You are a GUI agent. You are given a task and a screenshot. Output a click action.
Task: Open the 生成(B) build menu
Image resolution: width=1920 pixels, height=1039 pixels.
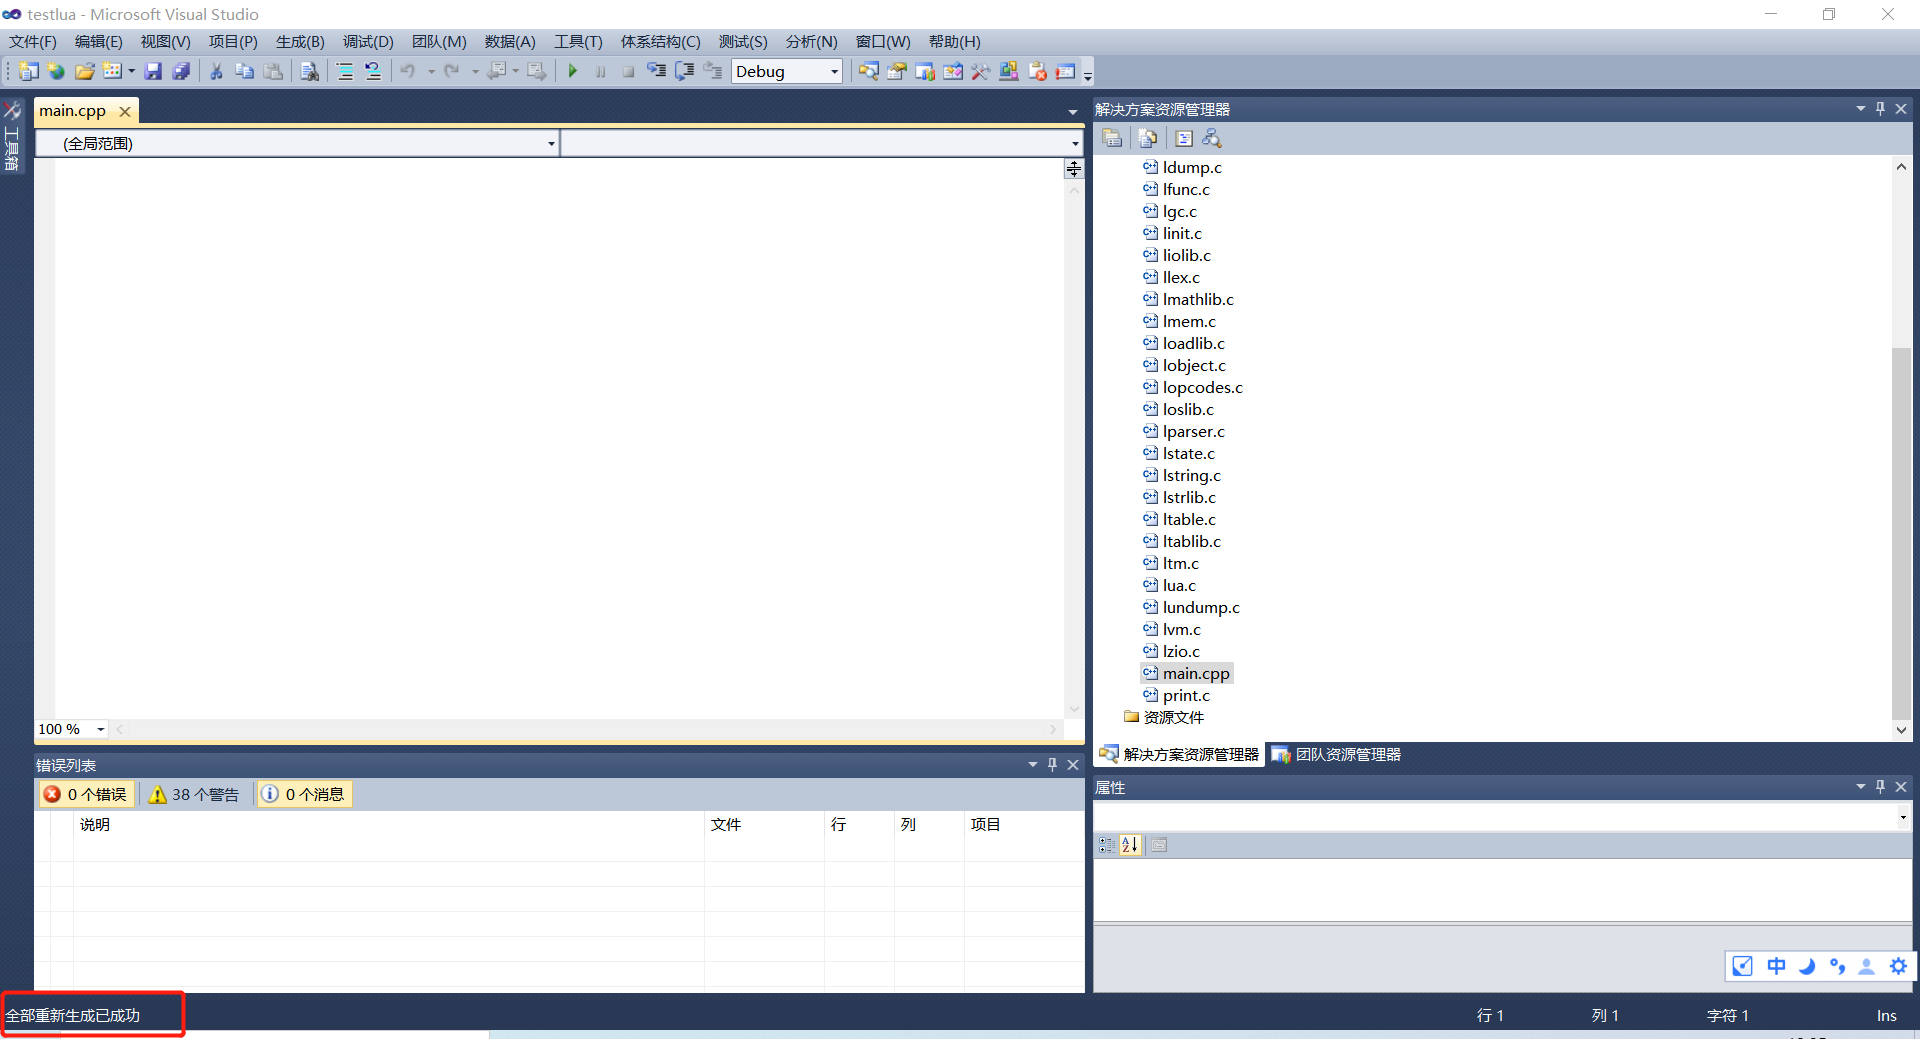300,42
